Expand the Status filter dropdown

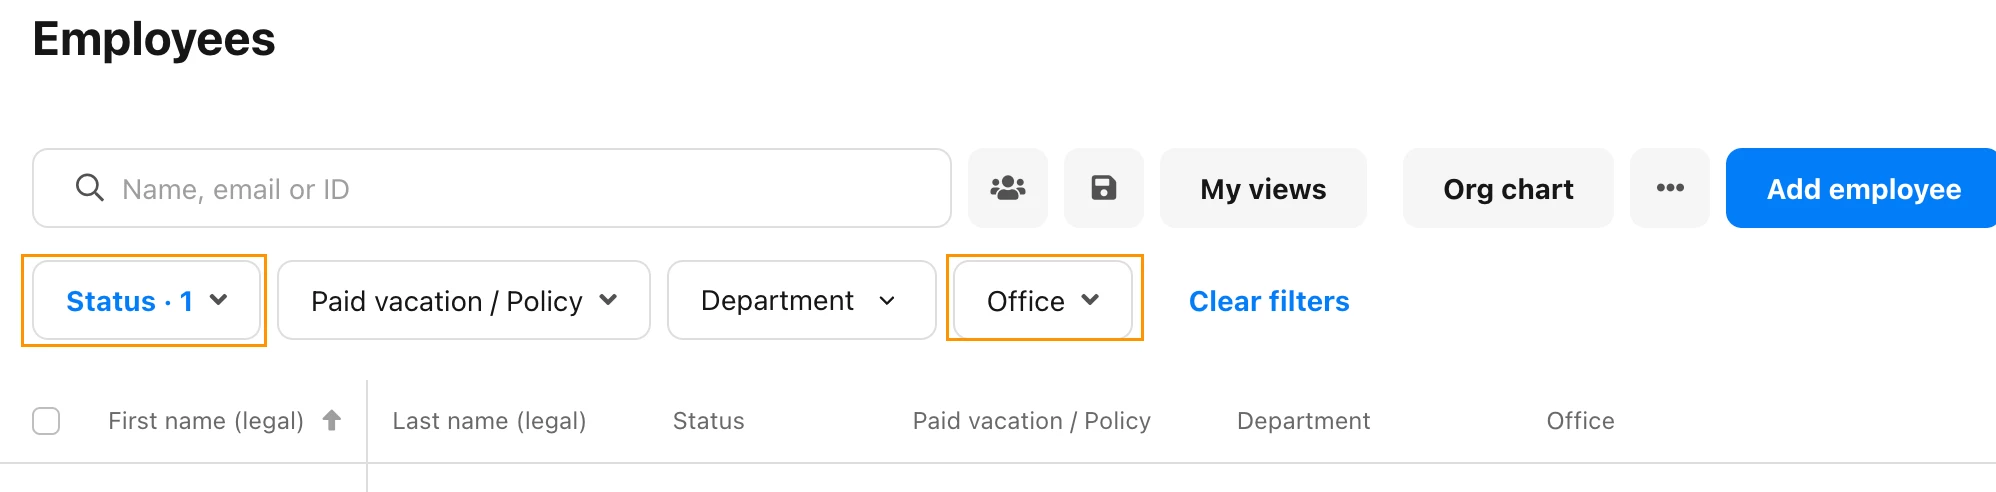146,300
